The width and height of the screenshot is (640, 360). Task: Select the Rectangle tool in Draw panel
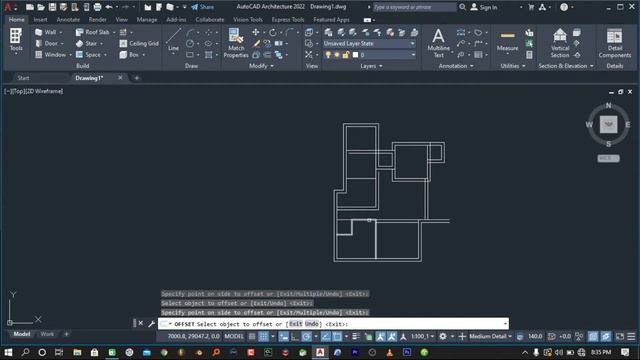pyautogui.click(x=190, y=54)
